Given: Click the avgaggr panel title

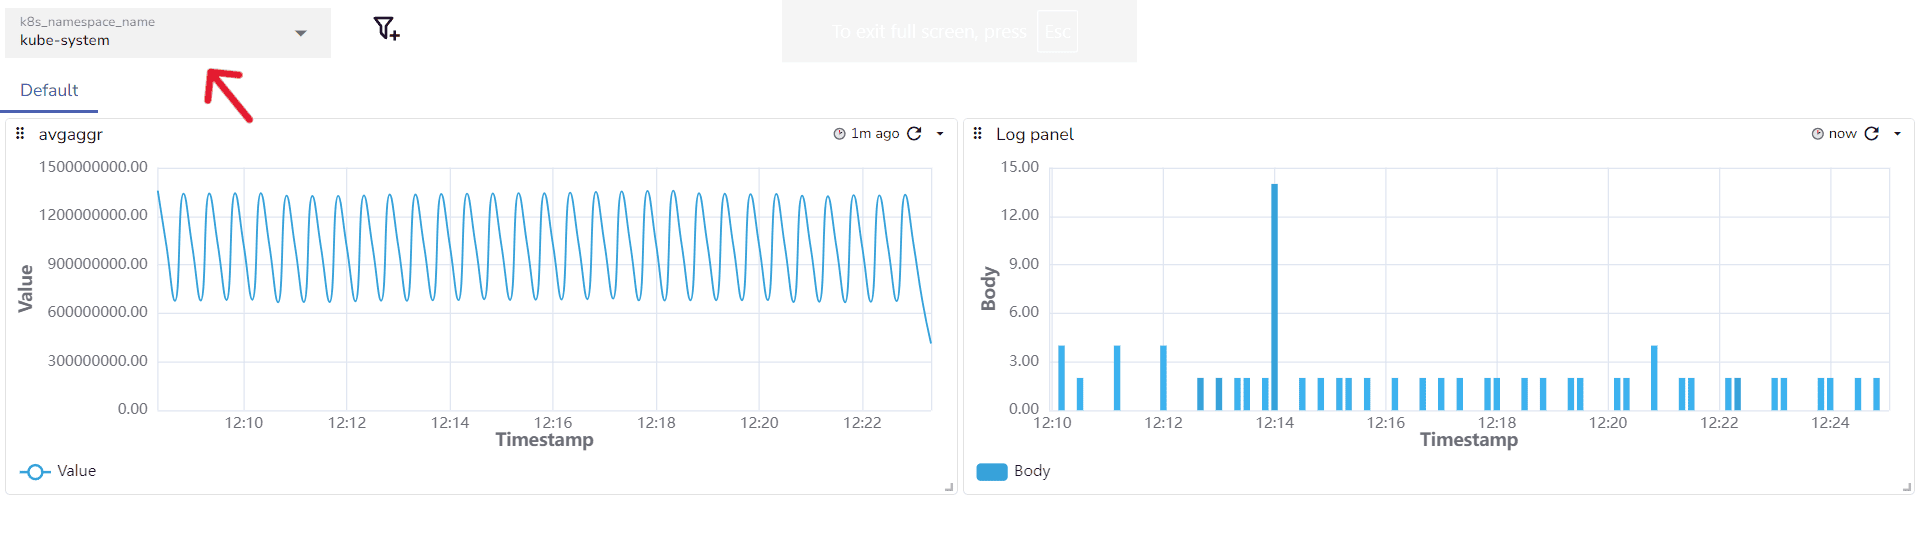Looking at the screenshot, I should [71, 134].
